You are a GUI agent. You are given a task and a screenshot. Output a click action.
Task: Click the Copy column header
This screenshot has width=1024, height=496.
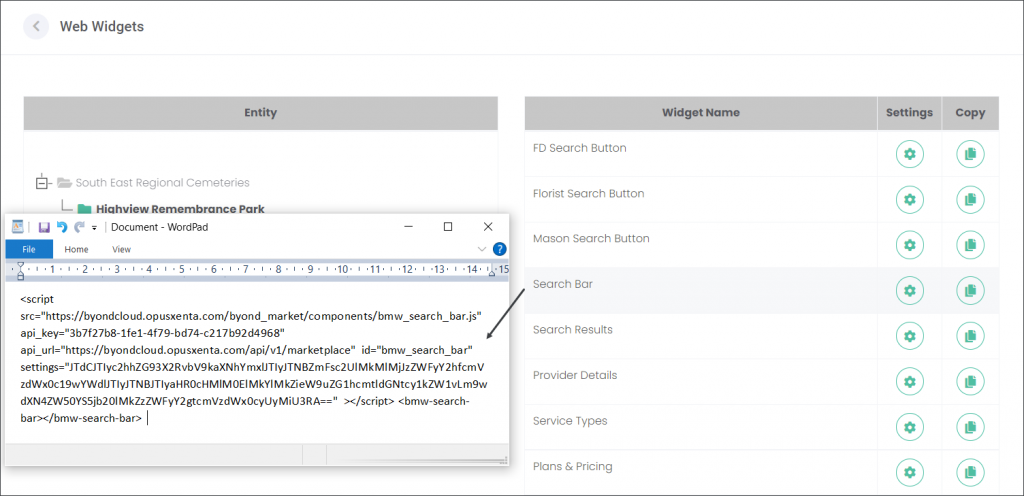point(970,113)
